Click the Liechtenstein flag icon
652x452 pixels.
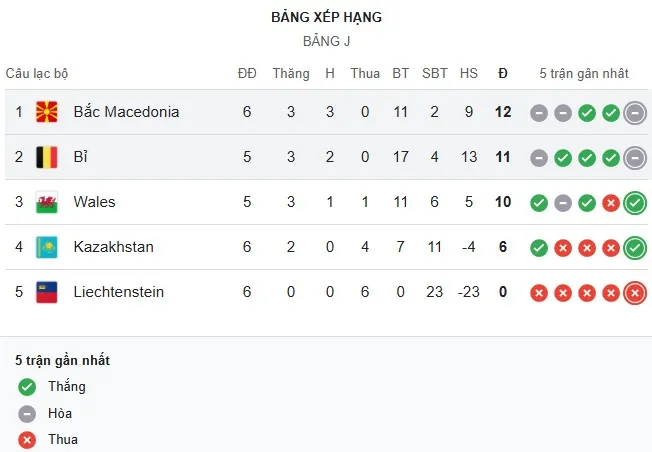pos(47,292)
